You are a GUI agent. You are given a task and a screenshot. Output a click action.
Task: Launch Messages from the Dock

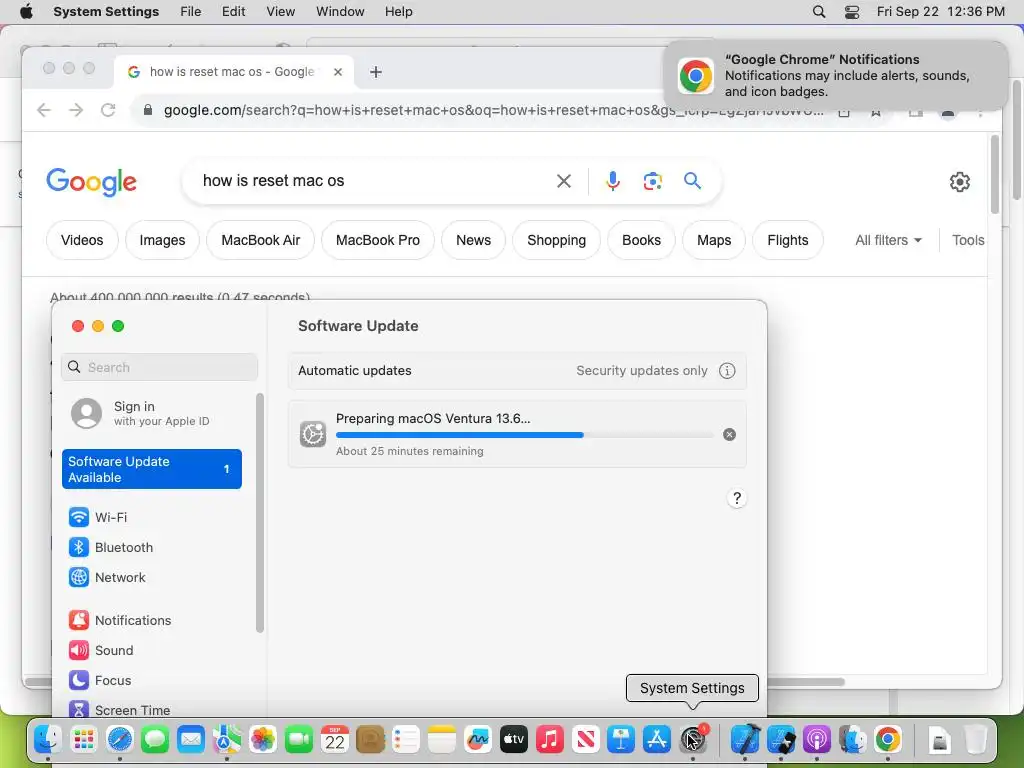click(155, 740)
